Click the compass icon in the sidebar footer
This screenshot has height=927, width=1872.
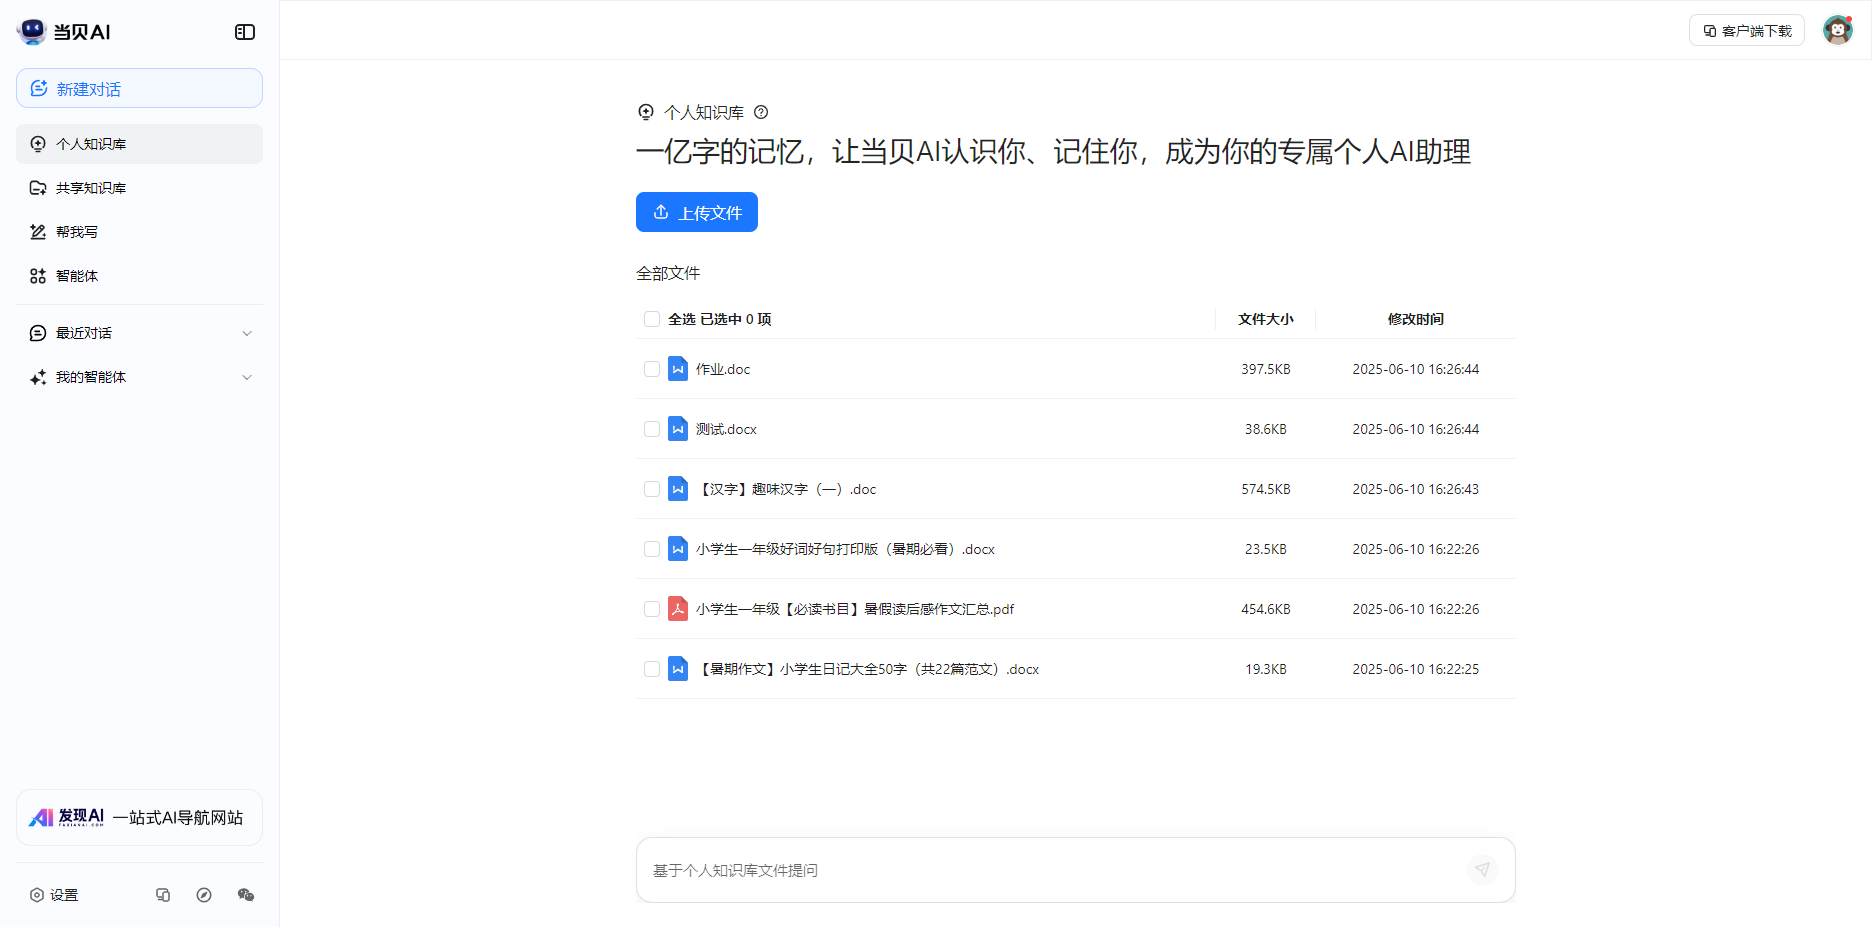(x=204, y=895)
